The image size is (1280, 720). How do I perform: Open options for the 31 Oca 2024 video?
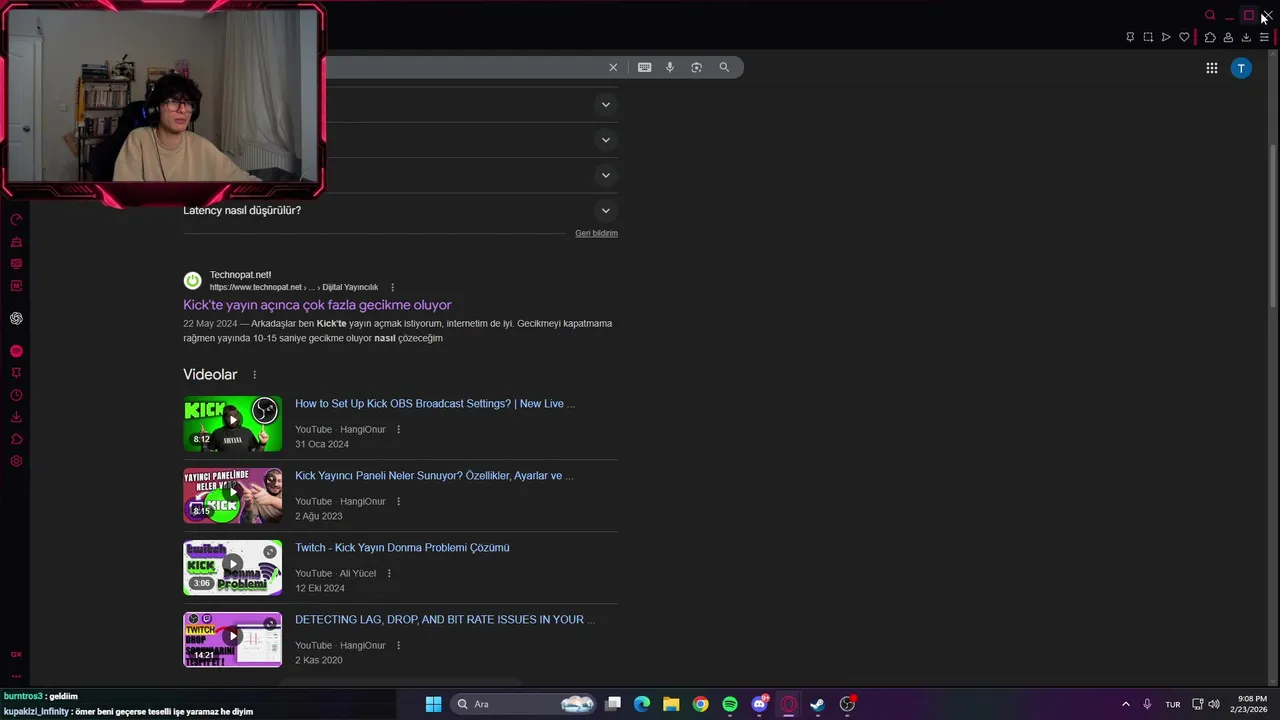(x=398, y=430)
